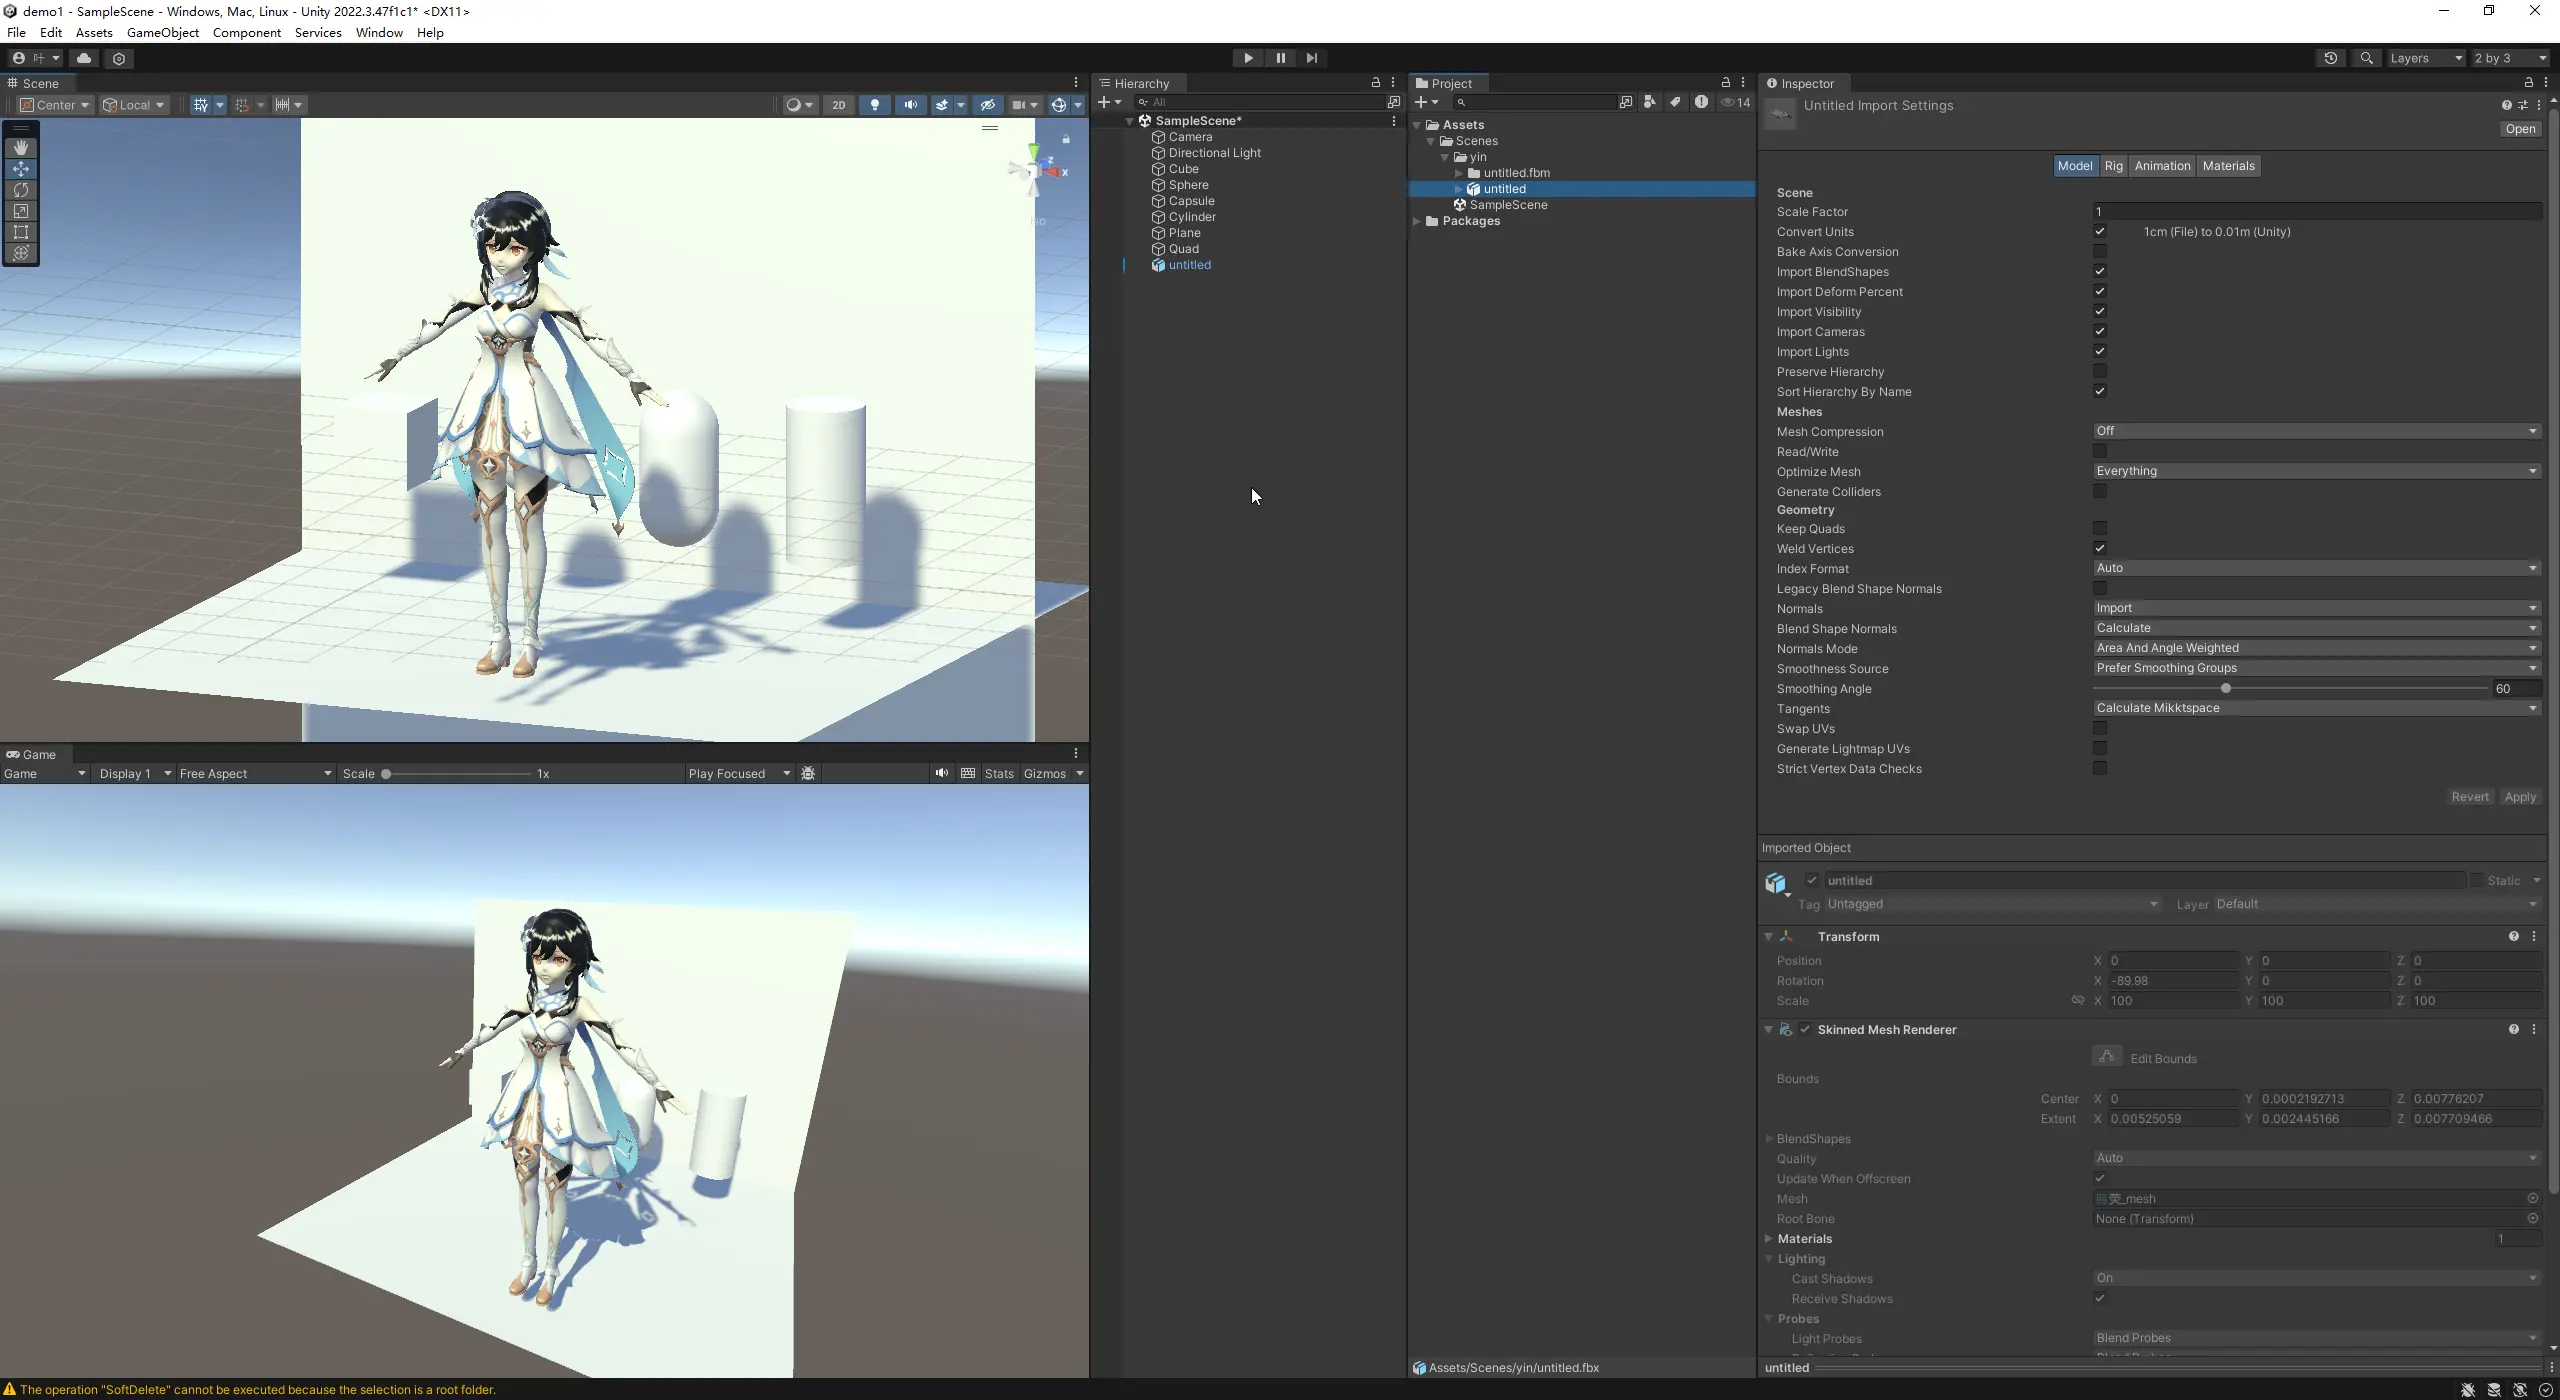Toggle Scene audio speaker icon
This screenshot has width=2560, height=1400.
coord(911,105)
